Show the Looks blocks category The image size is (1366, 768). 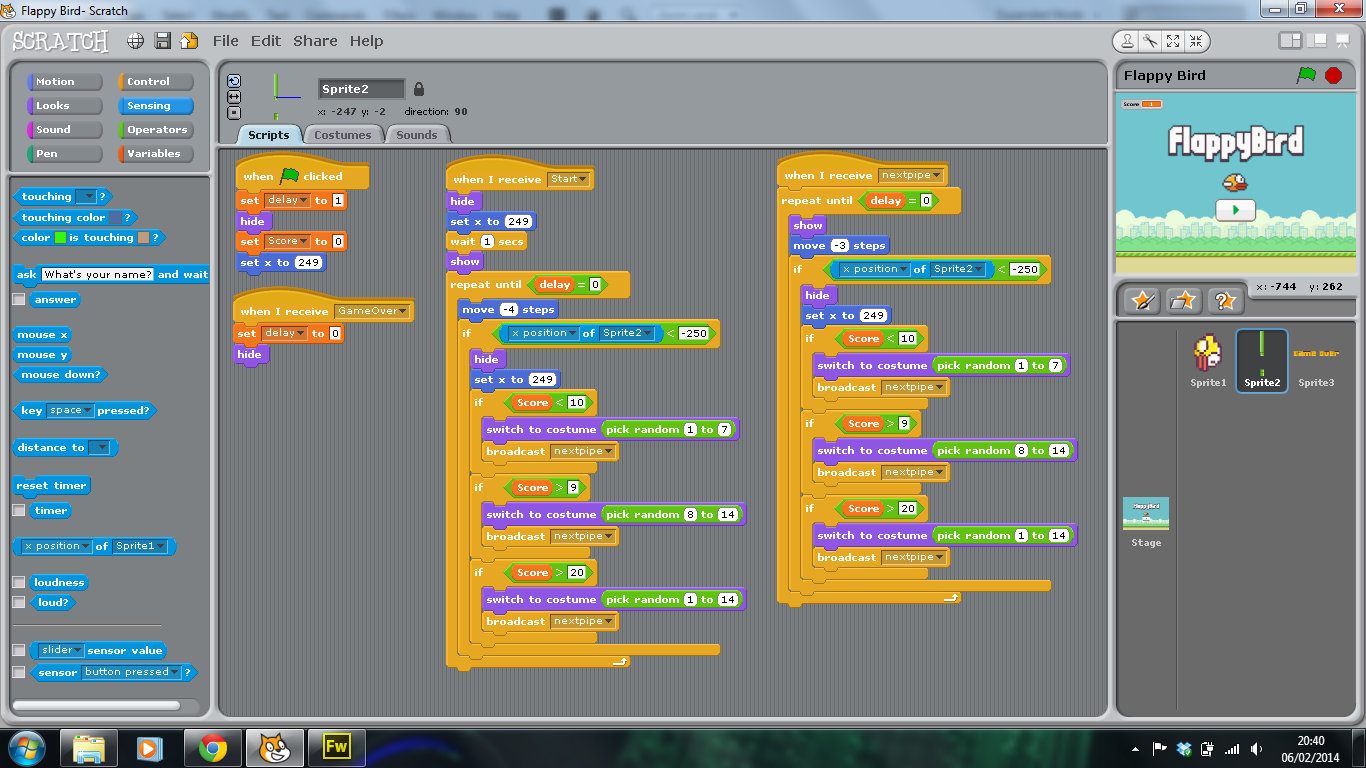65,106
